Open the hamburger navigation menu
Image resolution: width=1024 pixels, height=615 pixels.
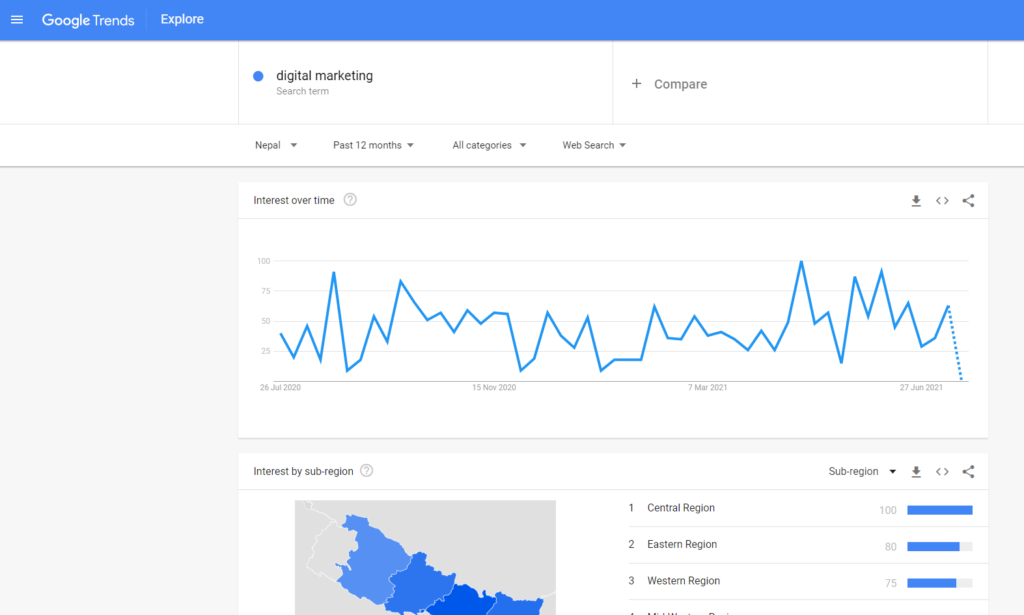point(17,20)
